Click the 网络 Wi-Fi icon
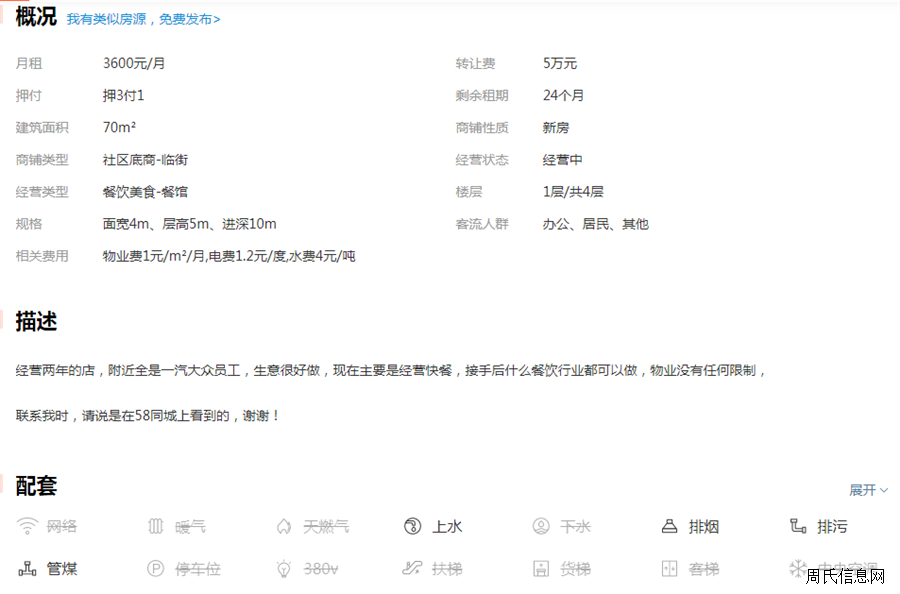 [x=27, y=526]
